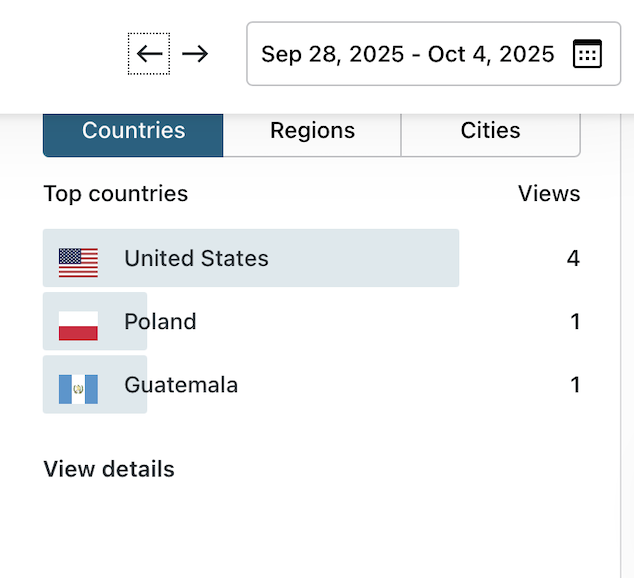The height and width of the screenshot is (578, 634).
Task: Click the Top countries heading
Action: click(x=116, y=194)
